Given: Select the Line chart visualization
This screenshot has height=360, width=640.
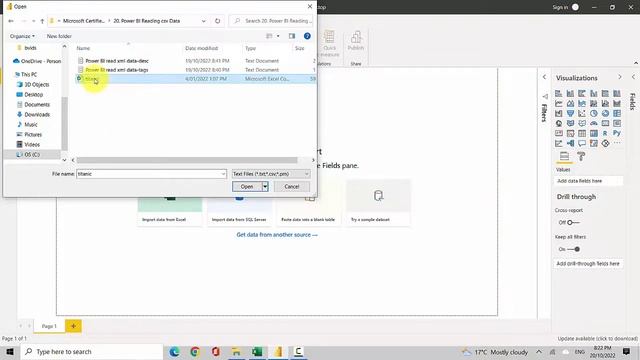Looking at the screenshot, I should 558,103.
